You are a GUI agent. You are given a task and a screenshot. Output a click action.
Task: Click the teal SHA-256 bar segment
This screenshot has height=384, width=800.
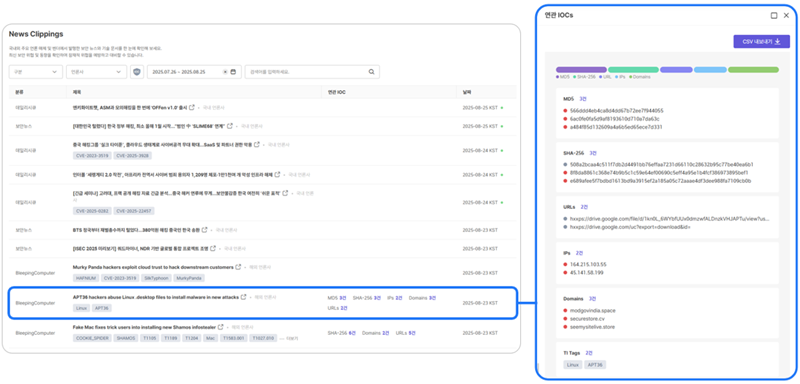(x=633, y=69)
